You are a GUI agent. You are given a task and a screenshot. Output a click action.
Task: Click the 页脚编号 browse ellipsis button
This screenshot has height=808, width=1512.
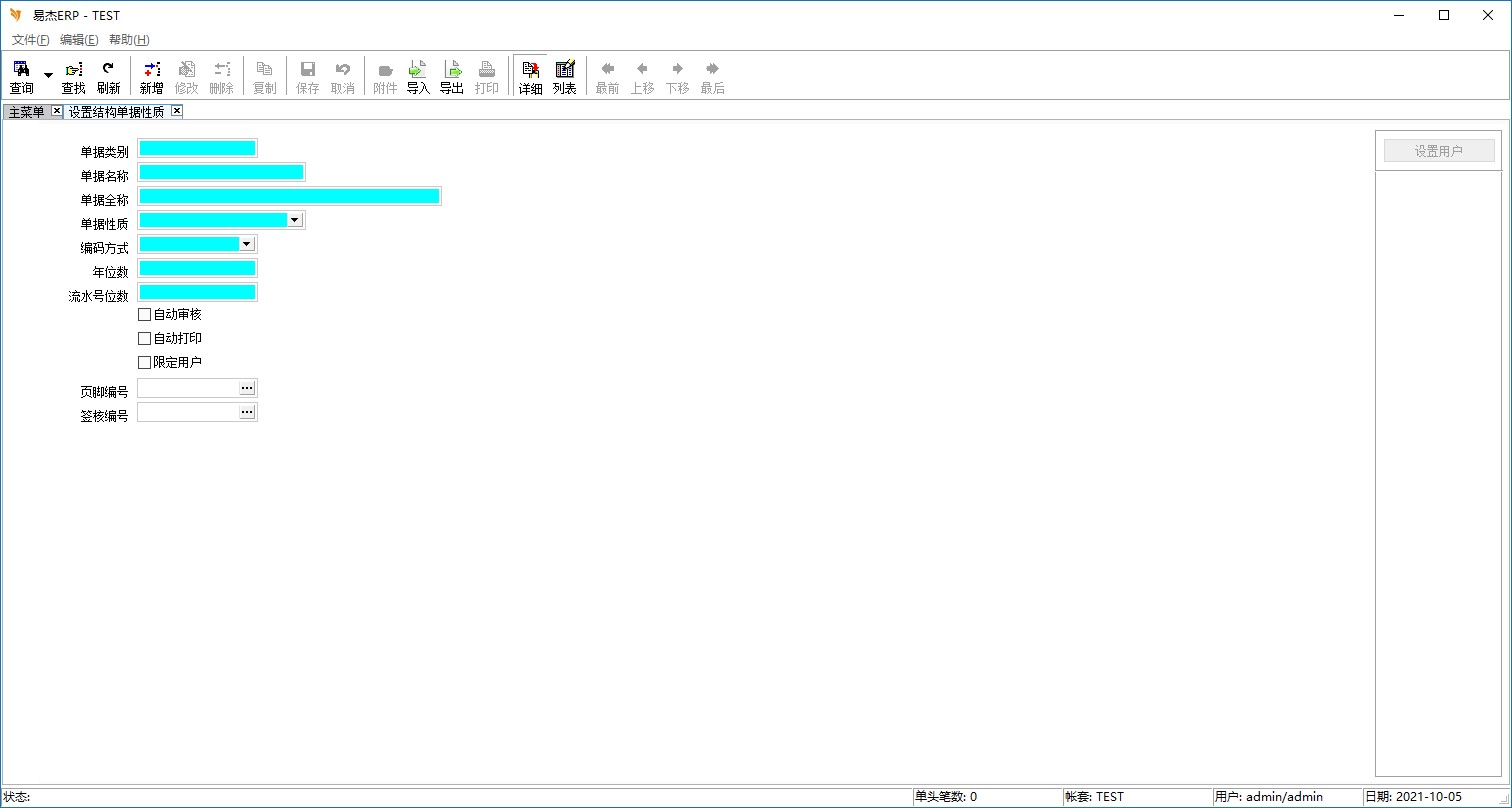click(x=247, y=388)
